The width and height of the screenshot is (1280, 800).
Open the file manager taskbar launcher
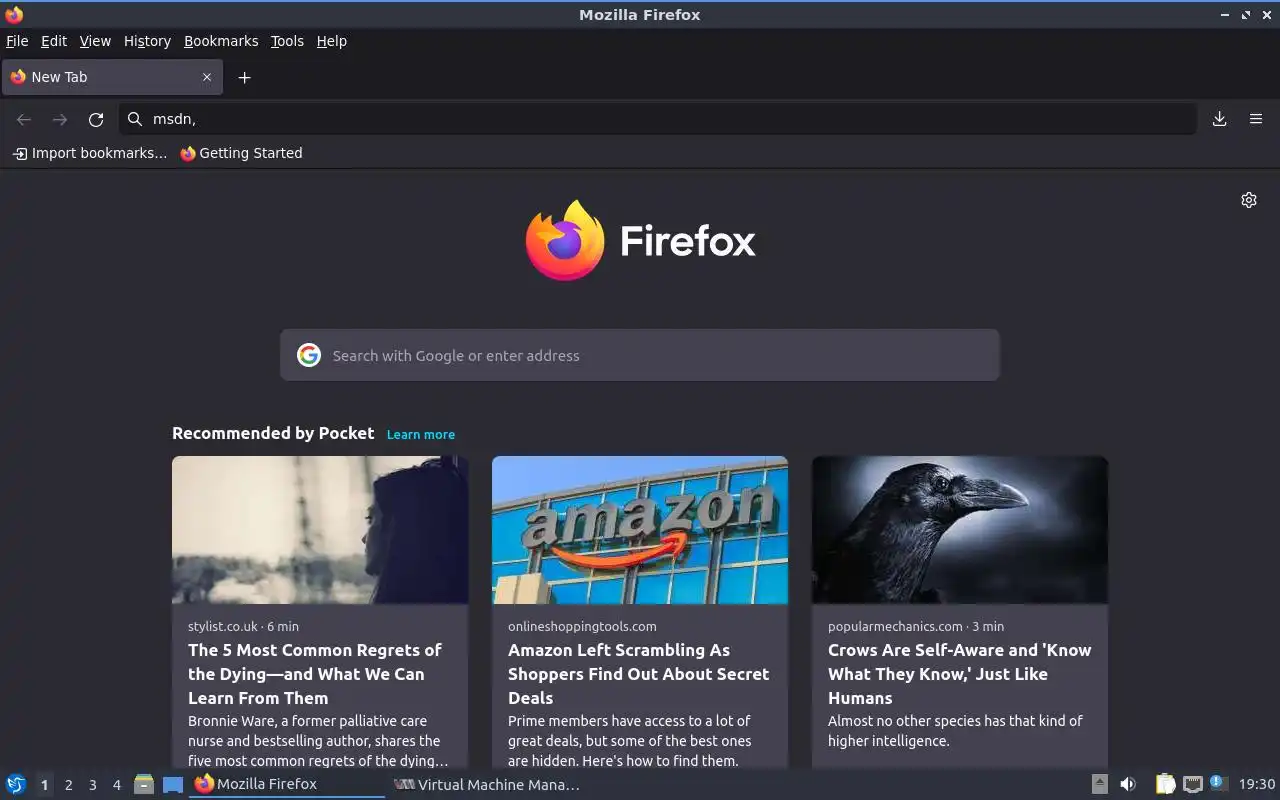click(x=144, y=784)
